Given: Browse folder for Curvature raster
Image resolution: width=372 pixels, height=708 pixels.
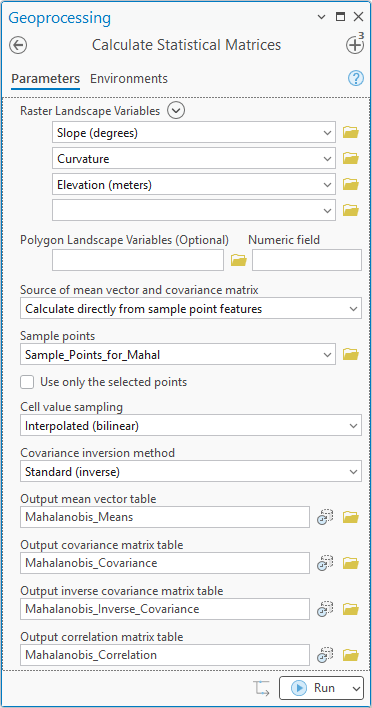Looking at the screenshot, I should pyautogui.click(x=351, y=158).
